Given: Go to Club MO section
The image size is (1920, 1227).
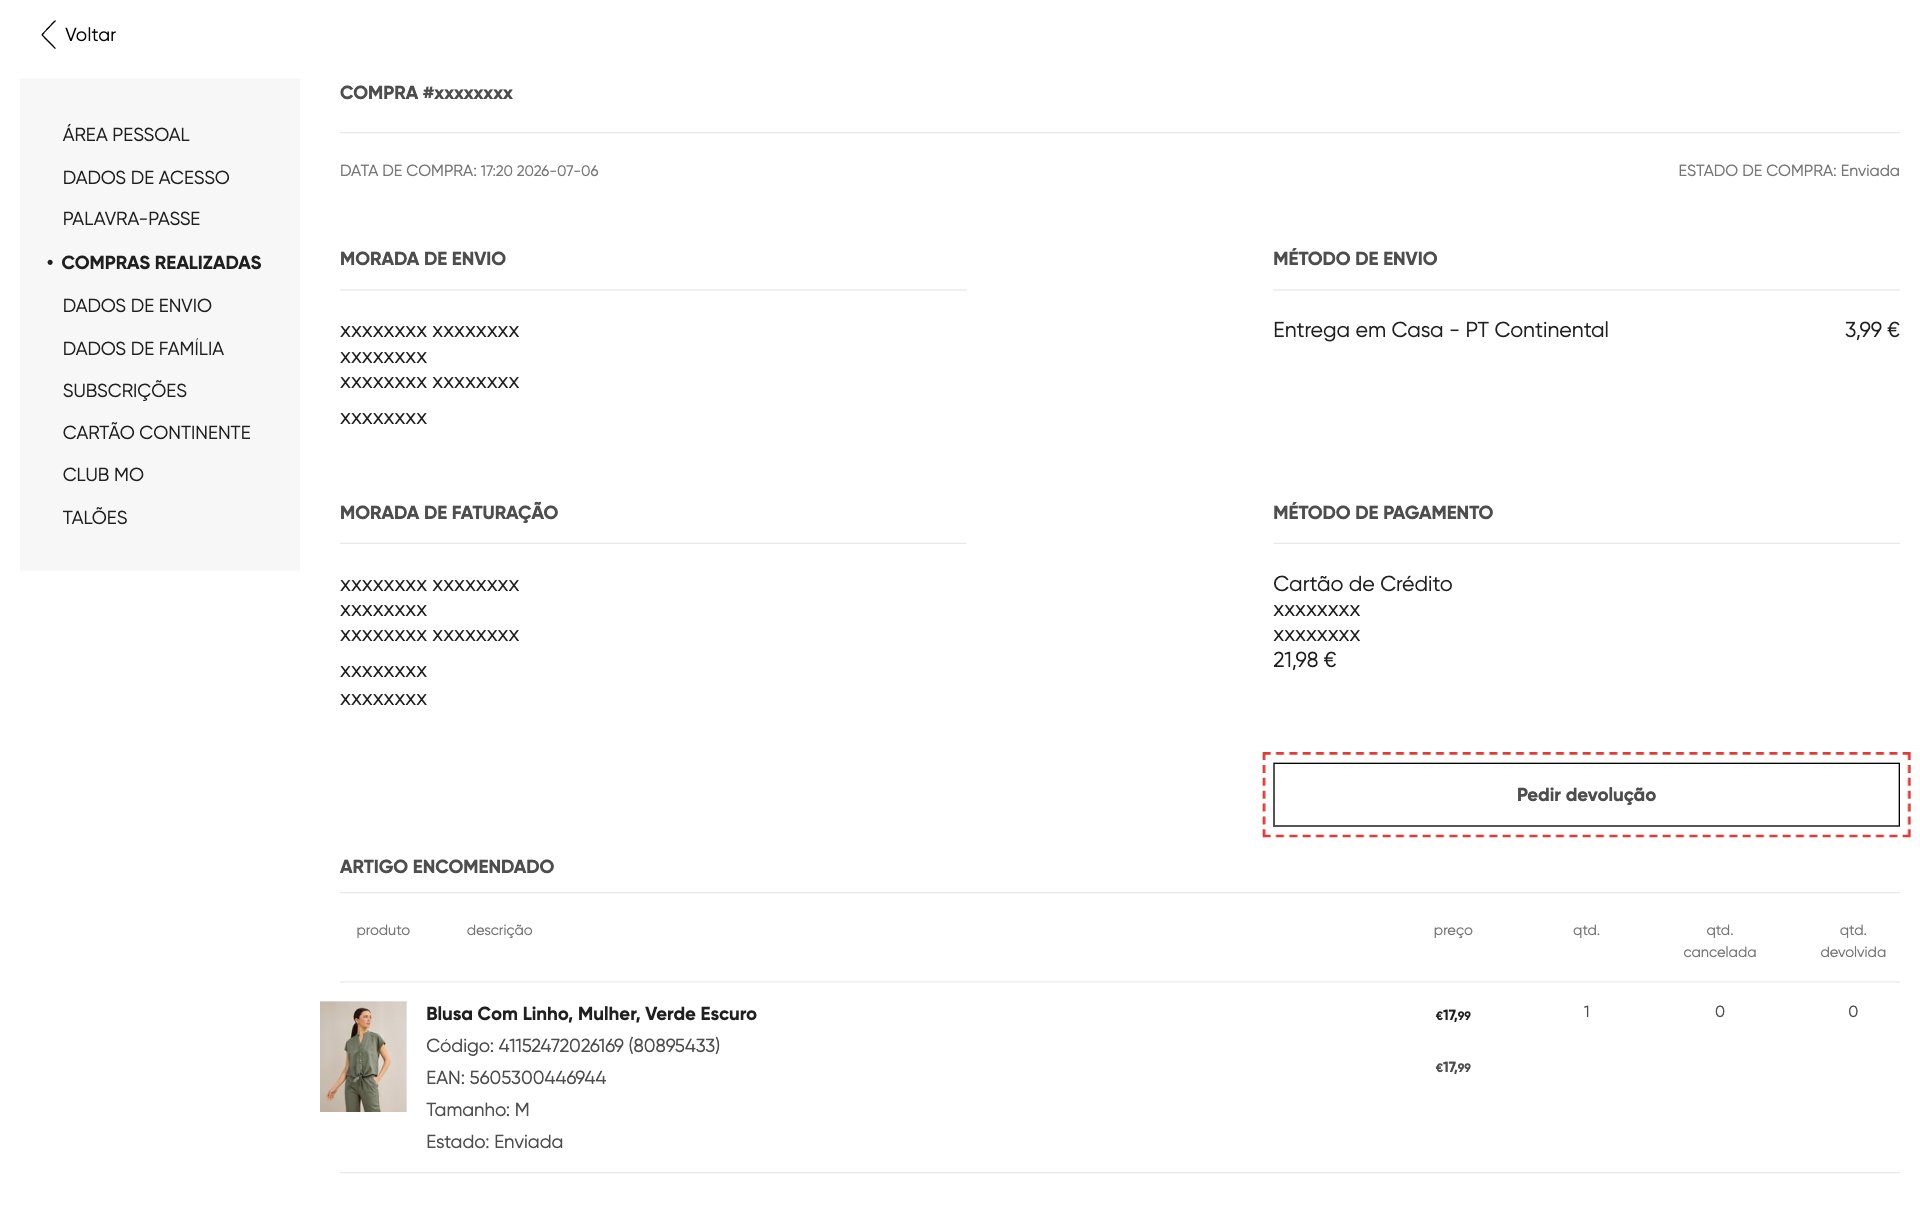Looking at the screenshot, I should (103, 475).
